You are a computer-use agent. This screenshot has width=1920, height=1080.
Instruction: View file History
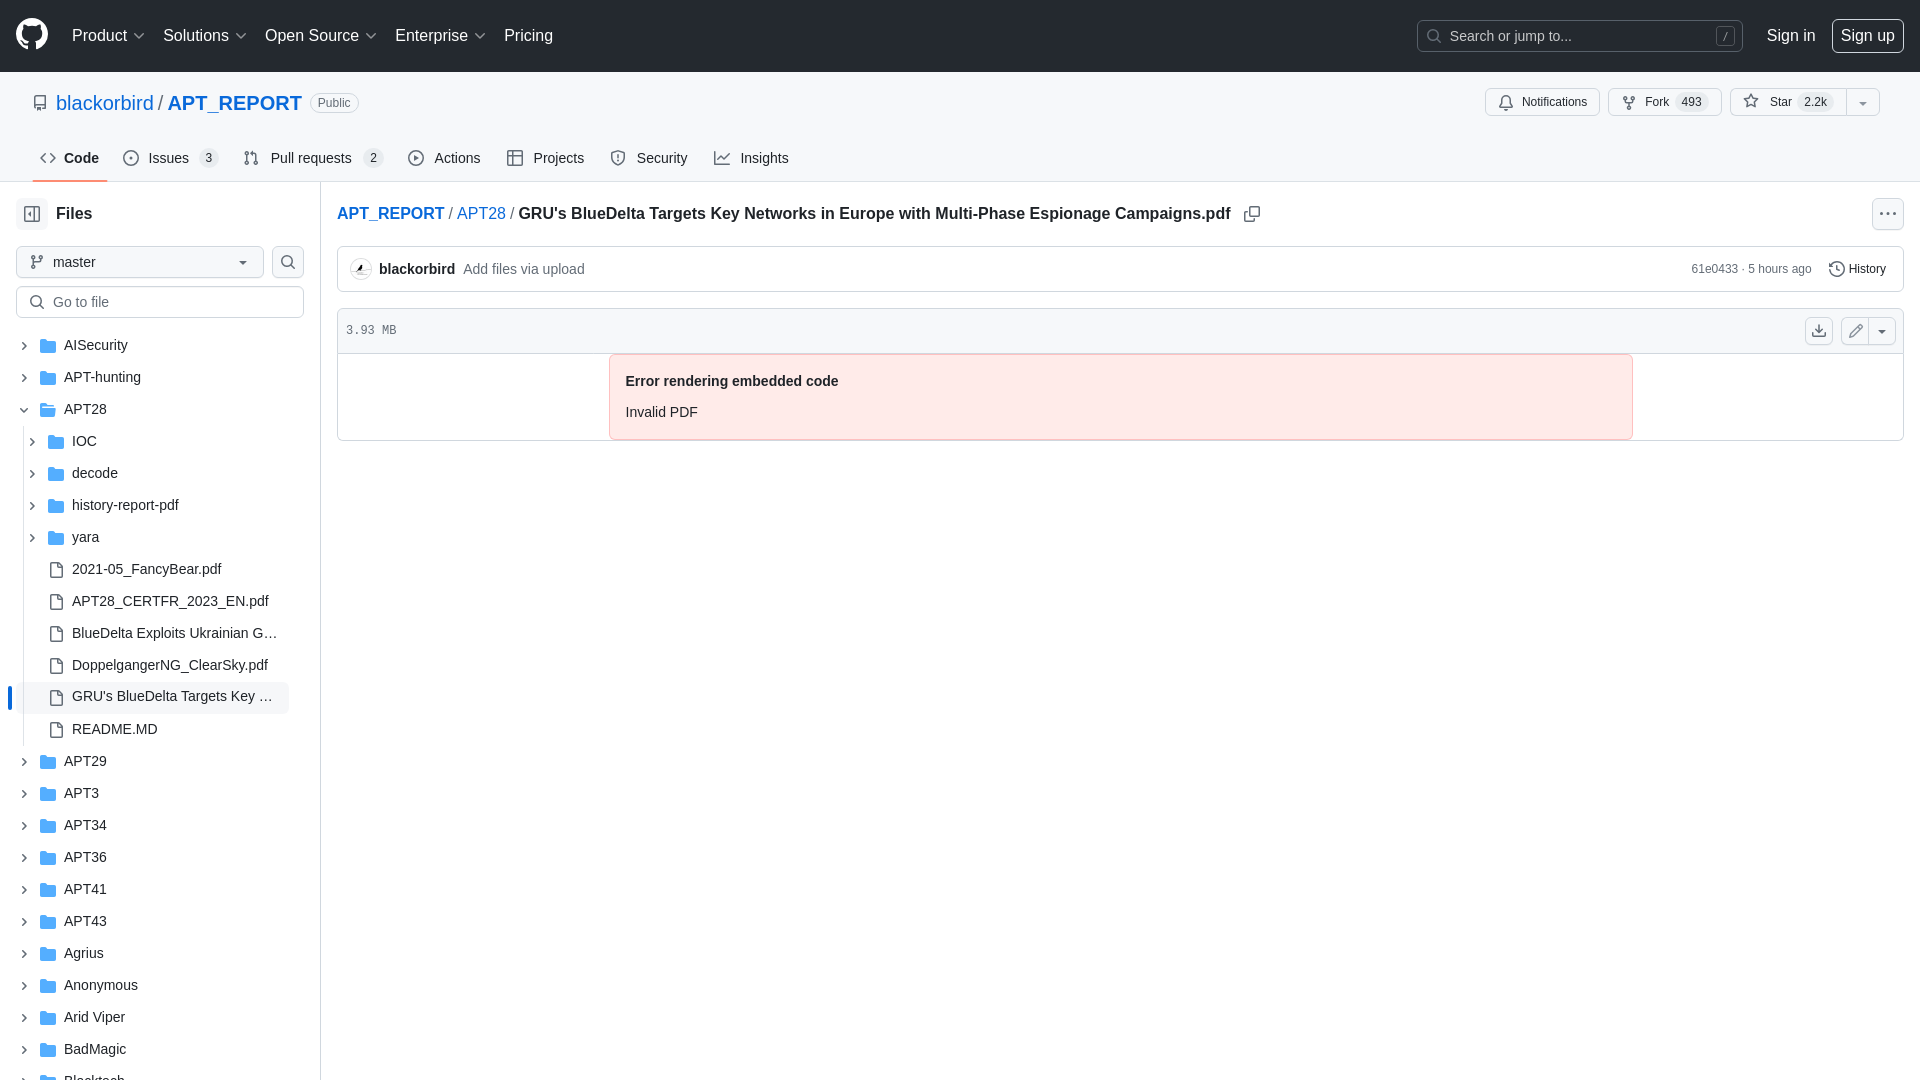[1857, 269]
